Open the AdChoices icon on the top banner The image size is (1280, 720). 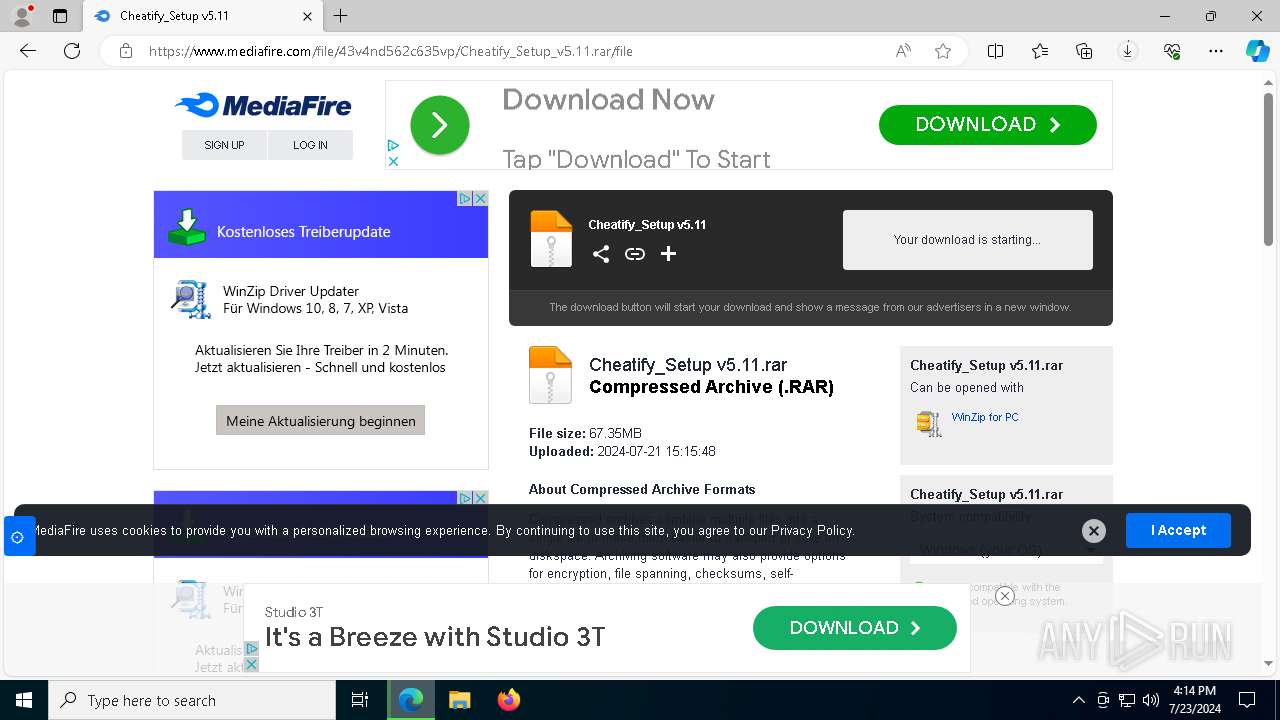point(393,146)
